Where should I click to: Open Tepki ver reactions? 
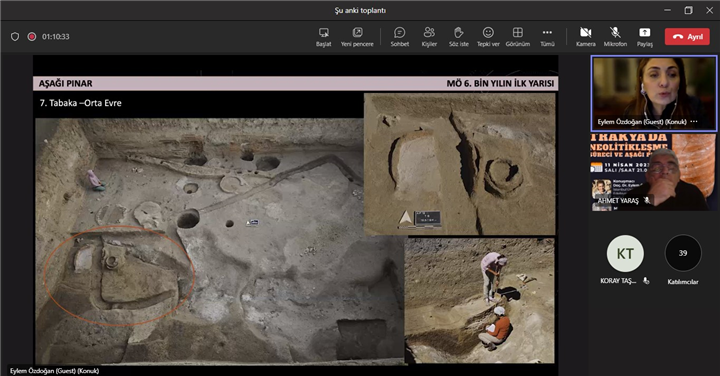click(488, 37)
